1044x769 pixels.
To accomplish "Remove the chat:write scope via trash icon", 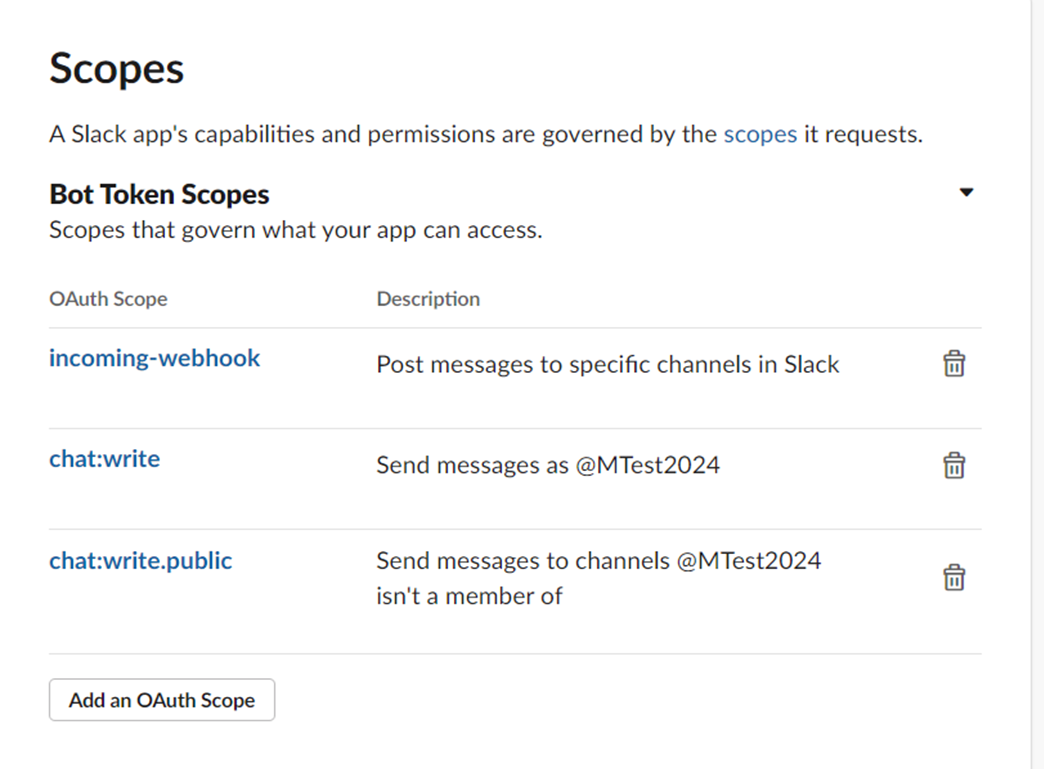I will 953,465.
